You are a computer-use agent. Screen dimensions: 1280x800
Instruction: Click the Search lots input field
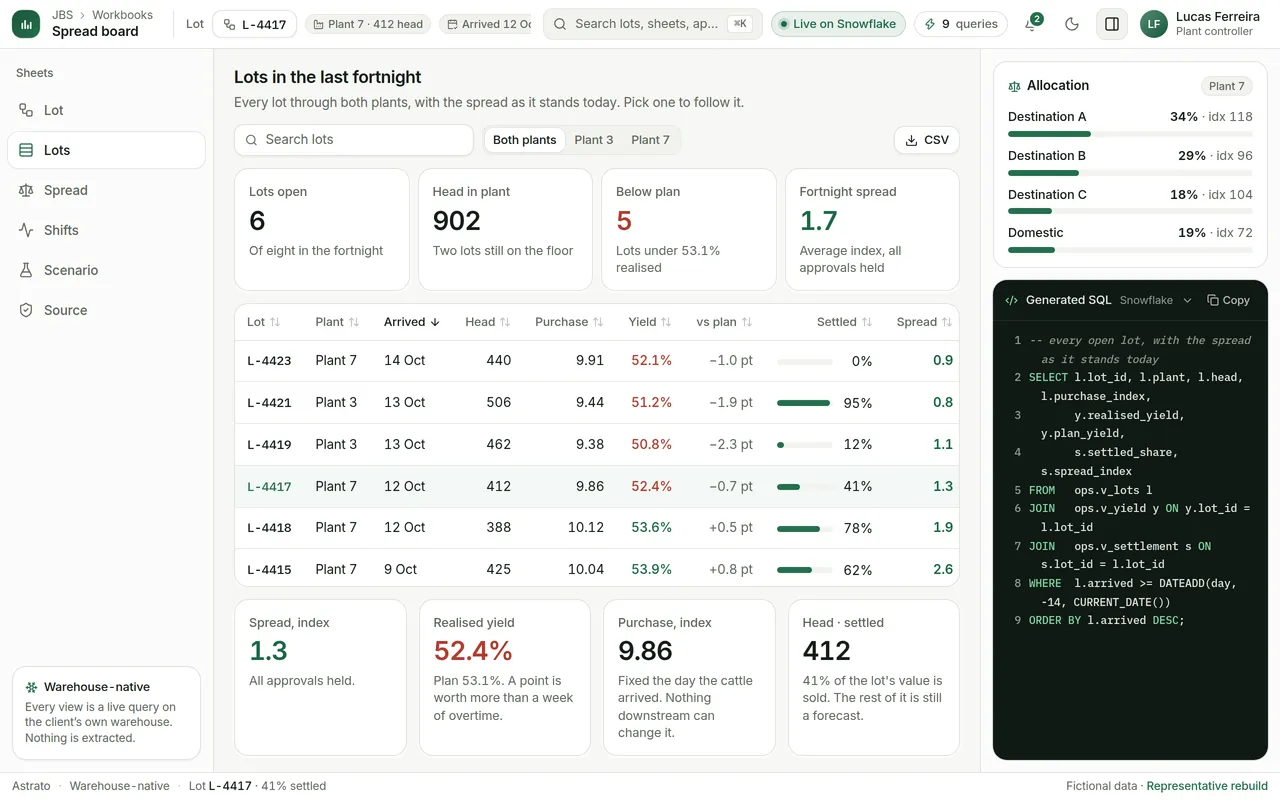coord(354,140)
